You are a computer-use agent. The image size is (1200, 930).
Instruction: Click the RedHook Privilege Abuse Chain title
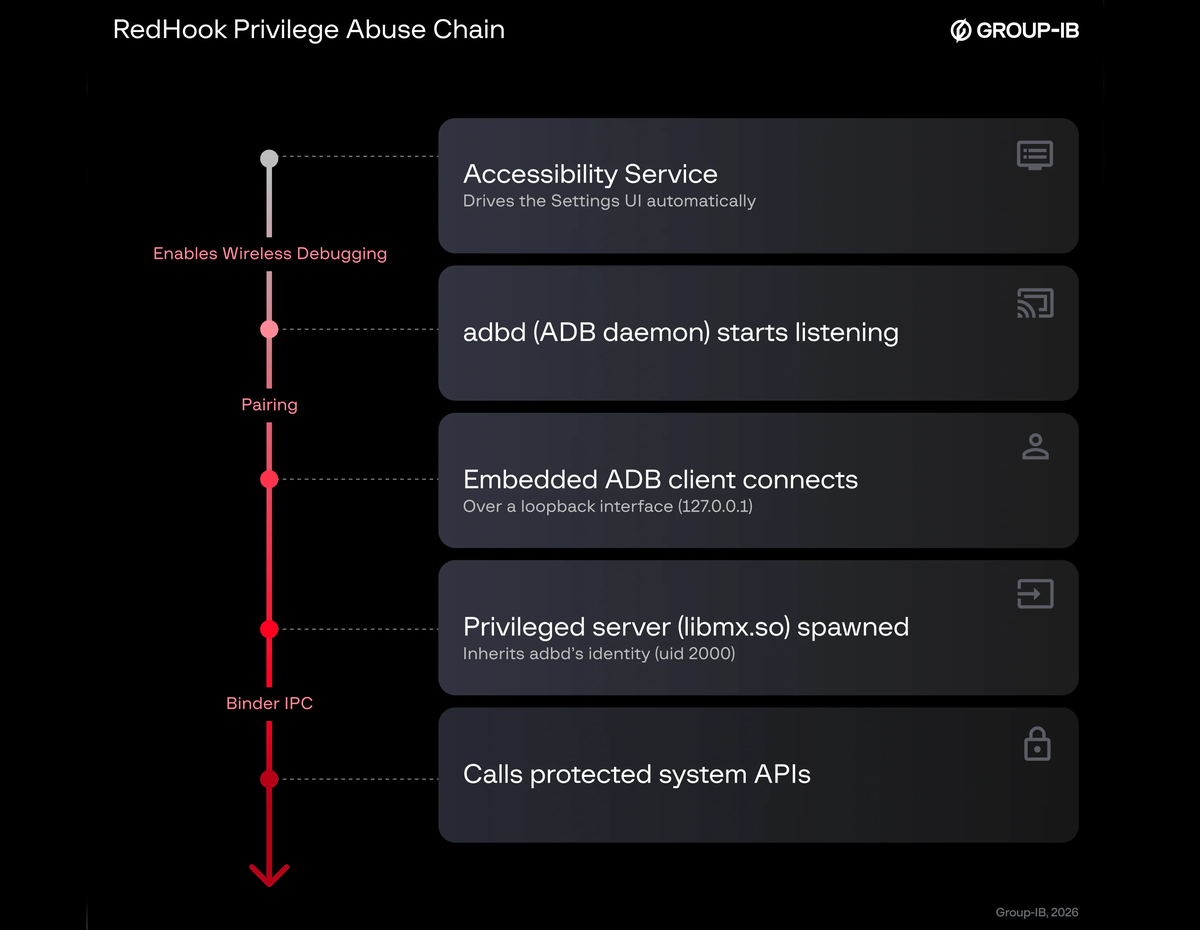click(309, 30)
